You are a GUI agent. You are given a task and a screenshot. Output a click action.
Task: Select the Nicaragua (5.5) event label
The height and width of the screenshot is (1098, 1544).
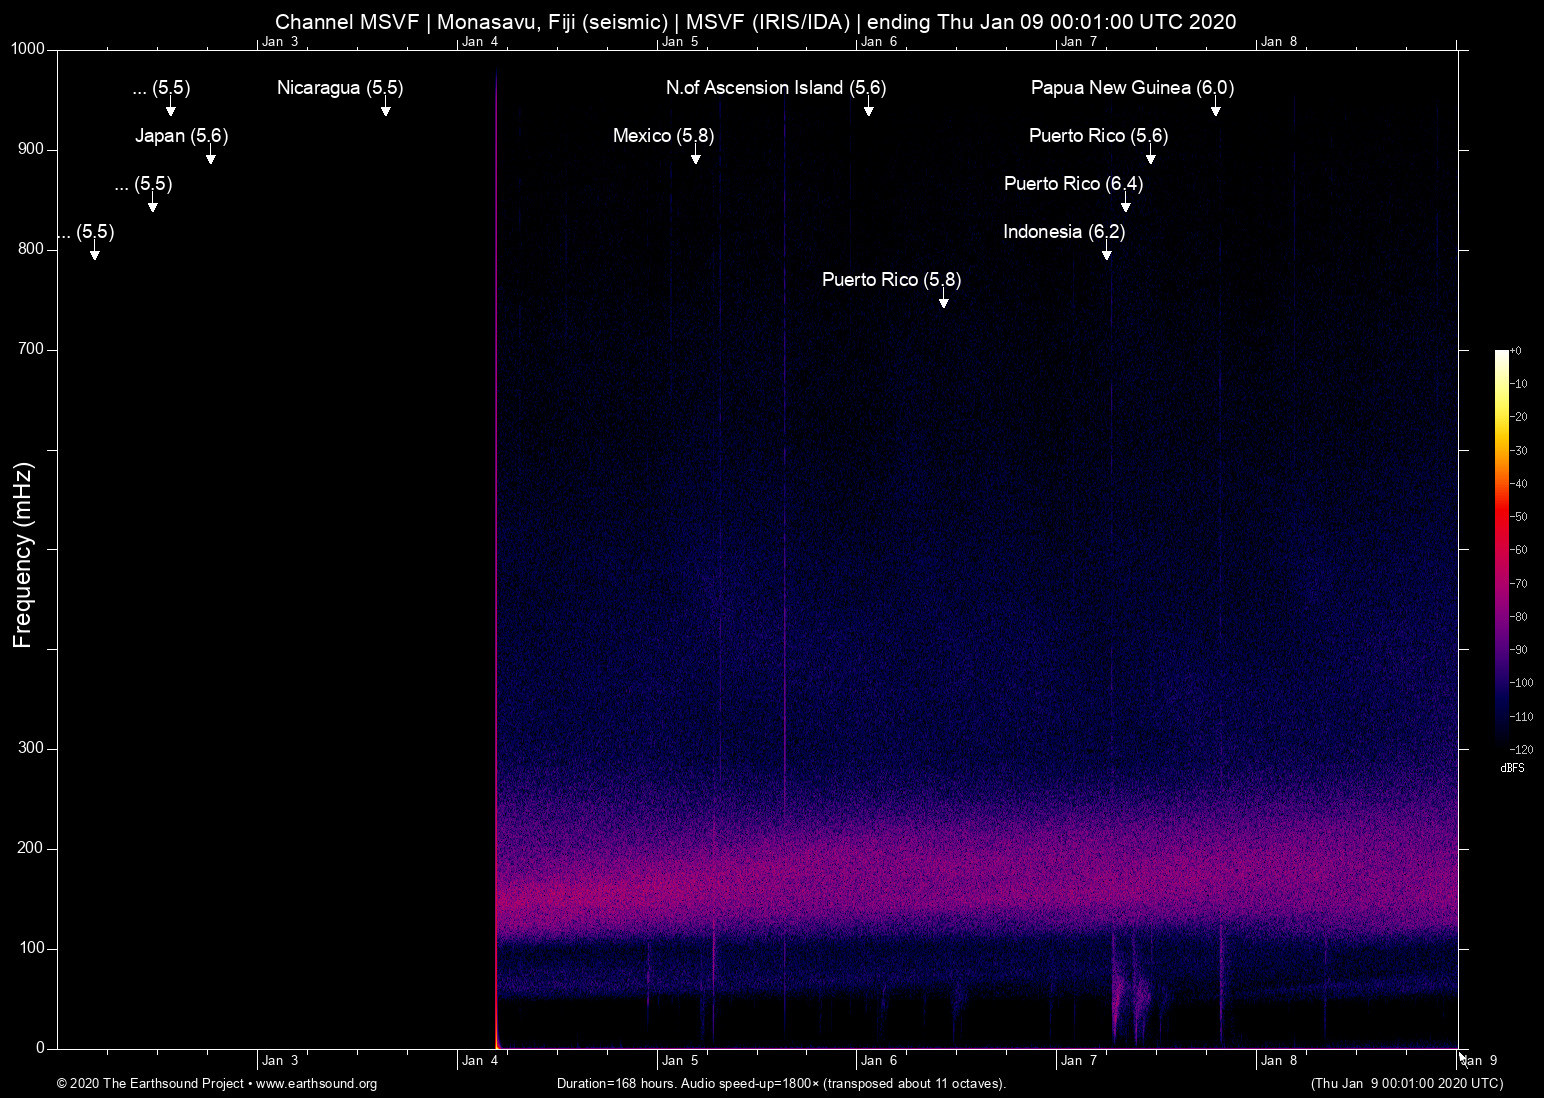(340, 88)
